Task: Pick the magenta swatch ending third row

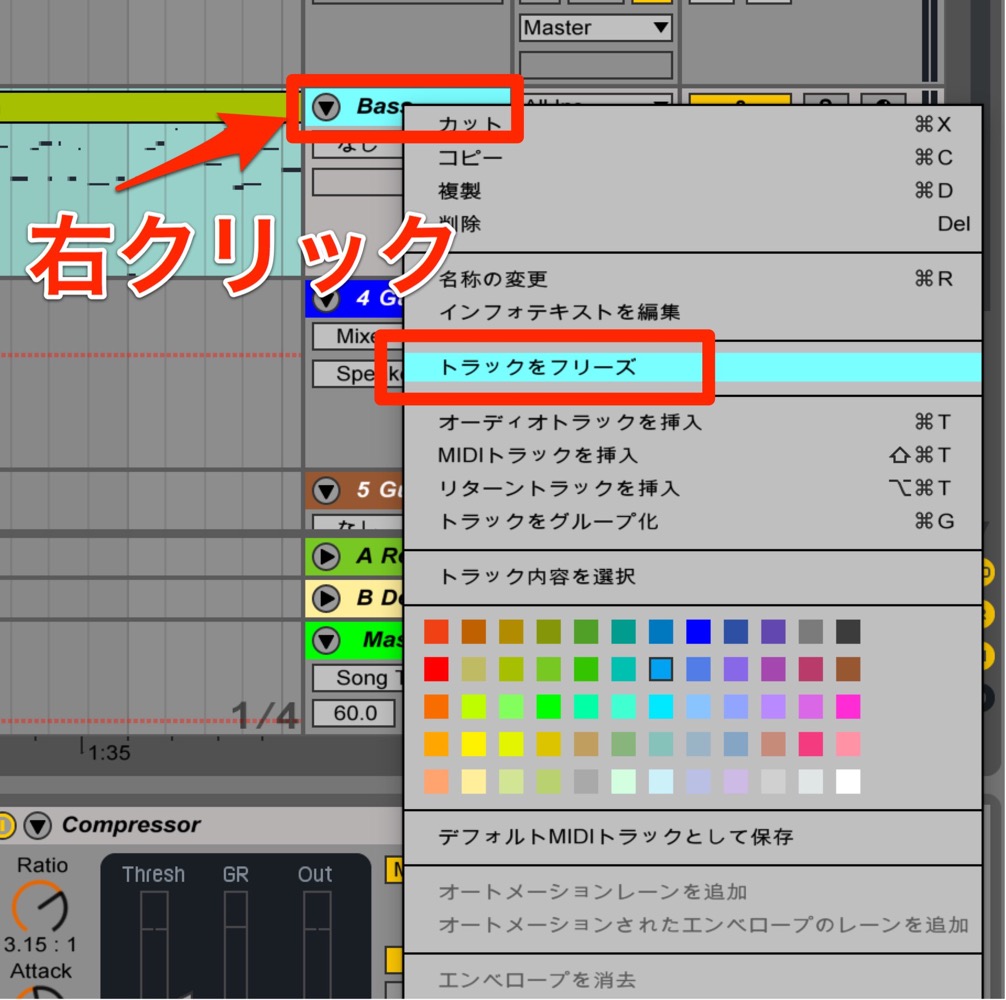Action: click(848, 707)
